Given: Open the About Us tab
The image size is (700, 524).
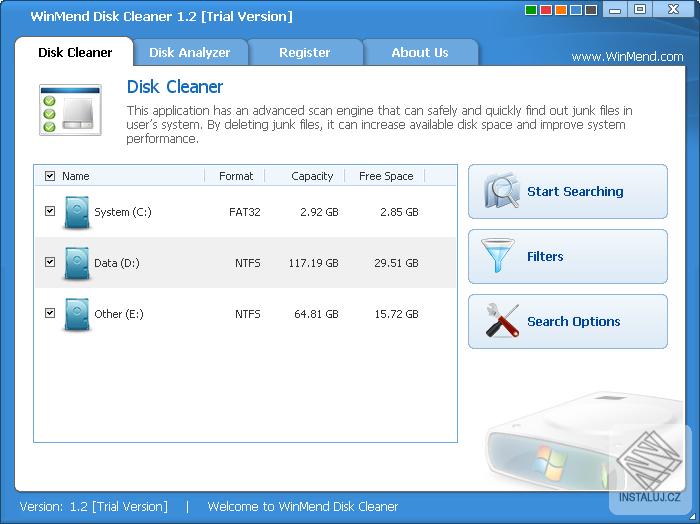Looking at the screenshot, I should (x=420, y=52).
